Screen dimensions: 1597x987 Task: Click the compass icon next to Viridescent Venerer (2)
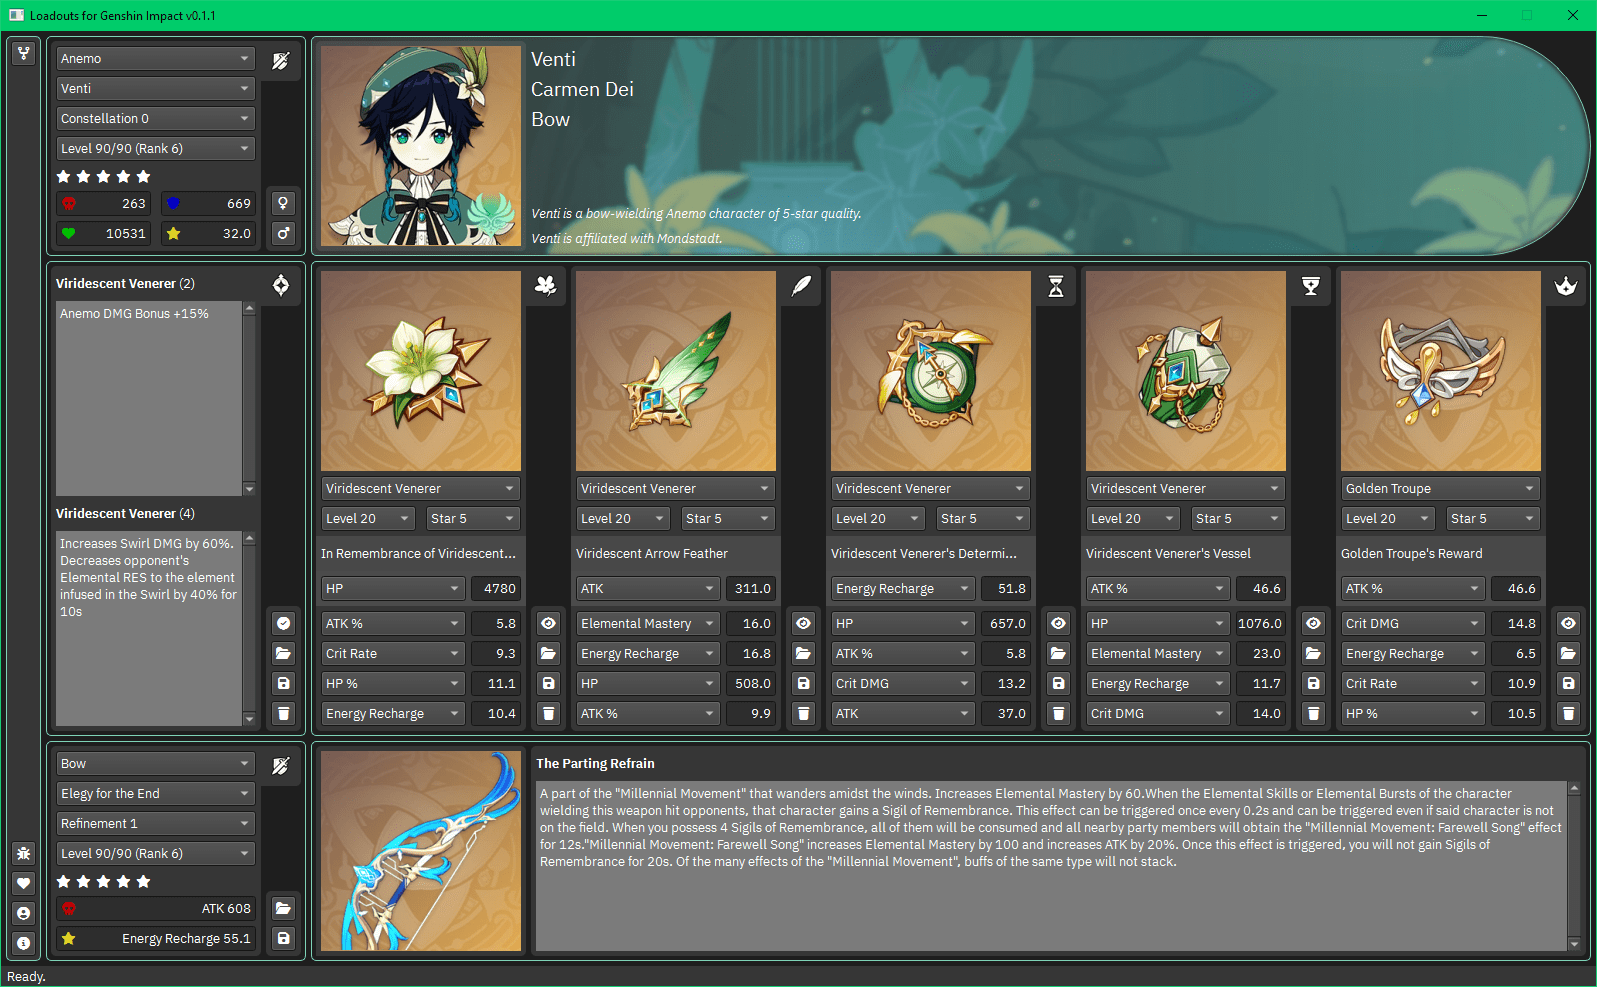click(x=281, y=285)
